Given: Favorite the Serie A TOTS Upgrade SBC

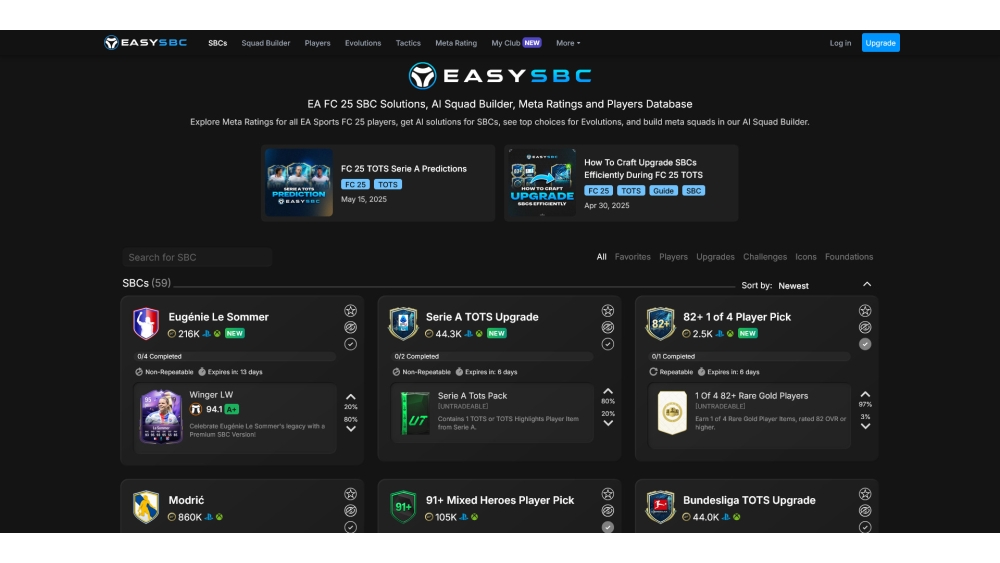Looking at the screenshot, I should pyautogui.click(x=608, y=311).
